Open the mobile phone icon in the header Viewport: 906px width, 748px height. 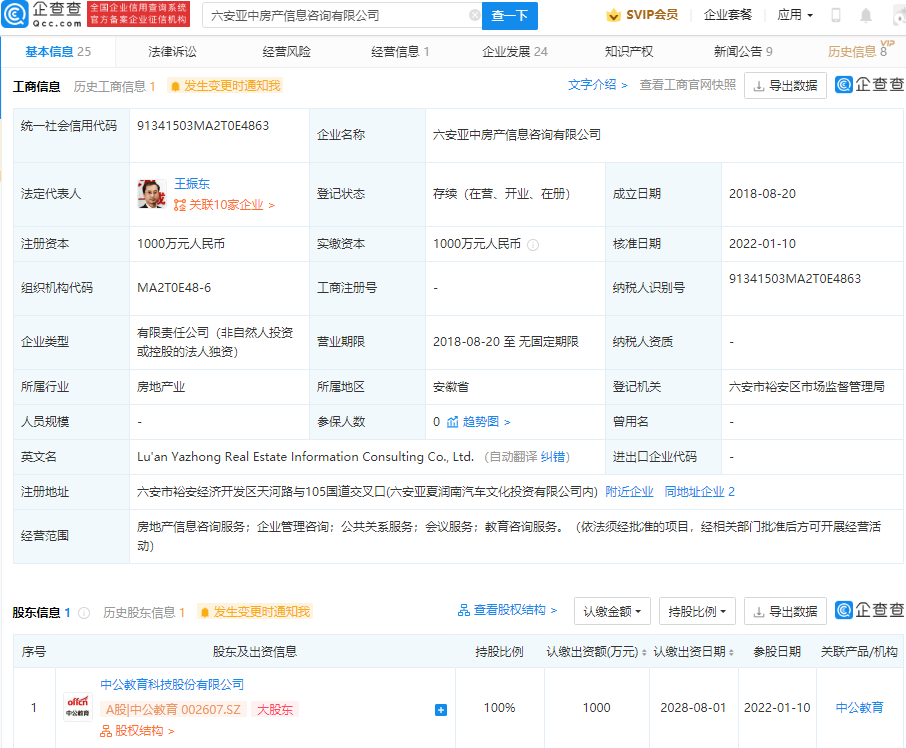pyautogui.click(x=836, y=15)
